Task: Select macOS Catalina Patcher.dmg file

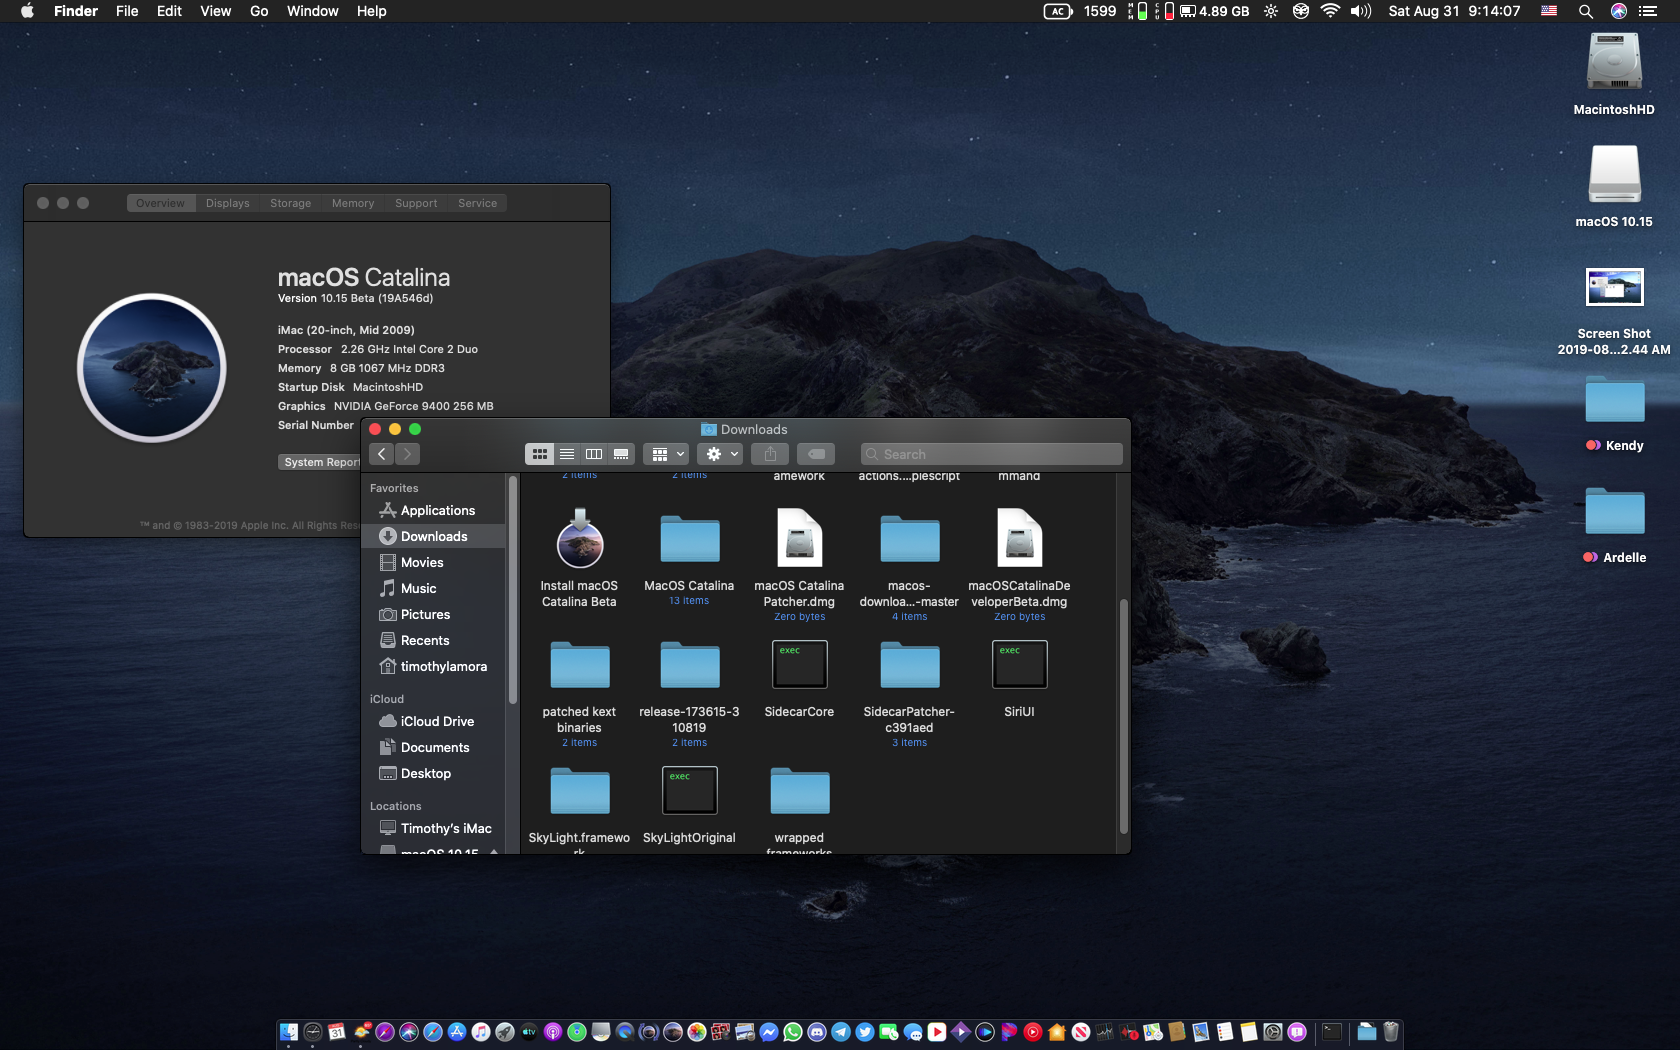Action: click(799, 538)
